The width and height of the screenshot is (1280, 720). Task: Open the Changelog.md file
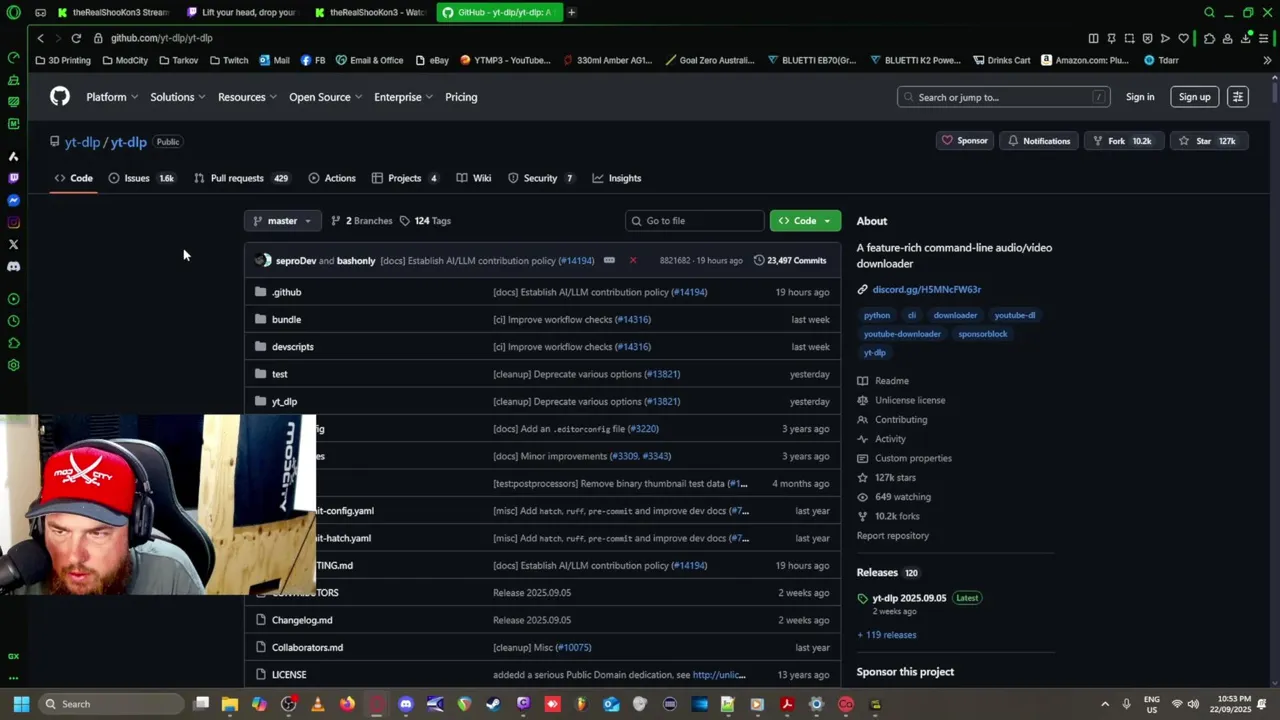tap(302, 620)
